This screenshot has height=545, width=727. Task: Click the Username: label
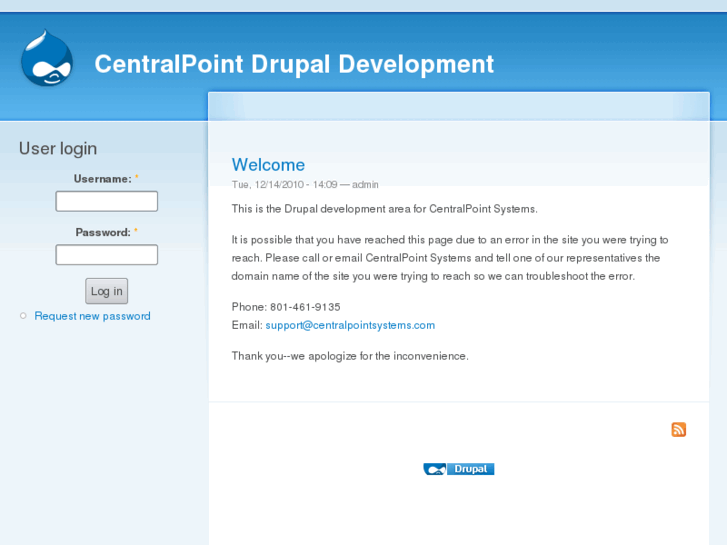point(103,179)
